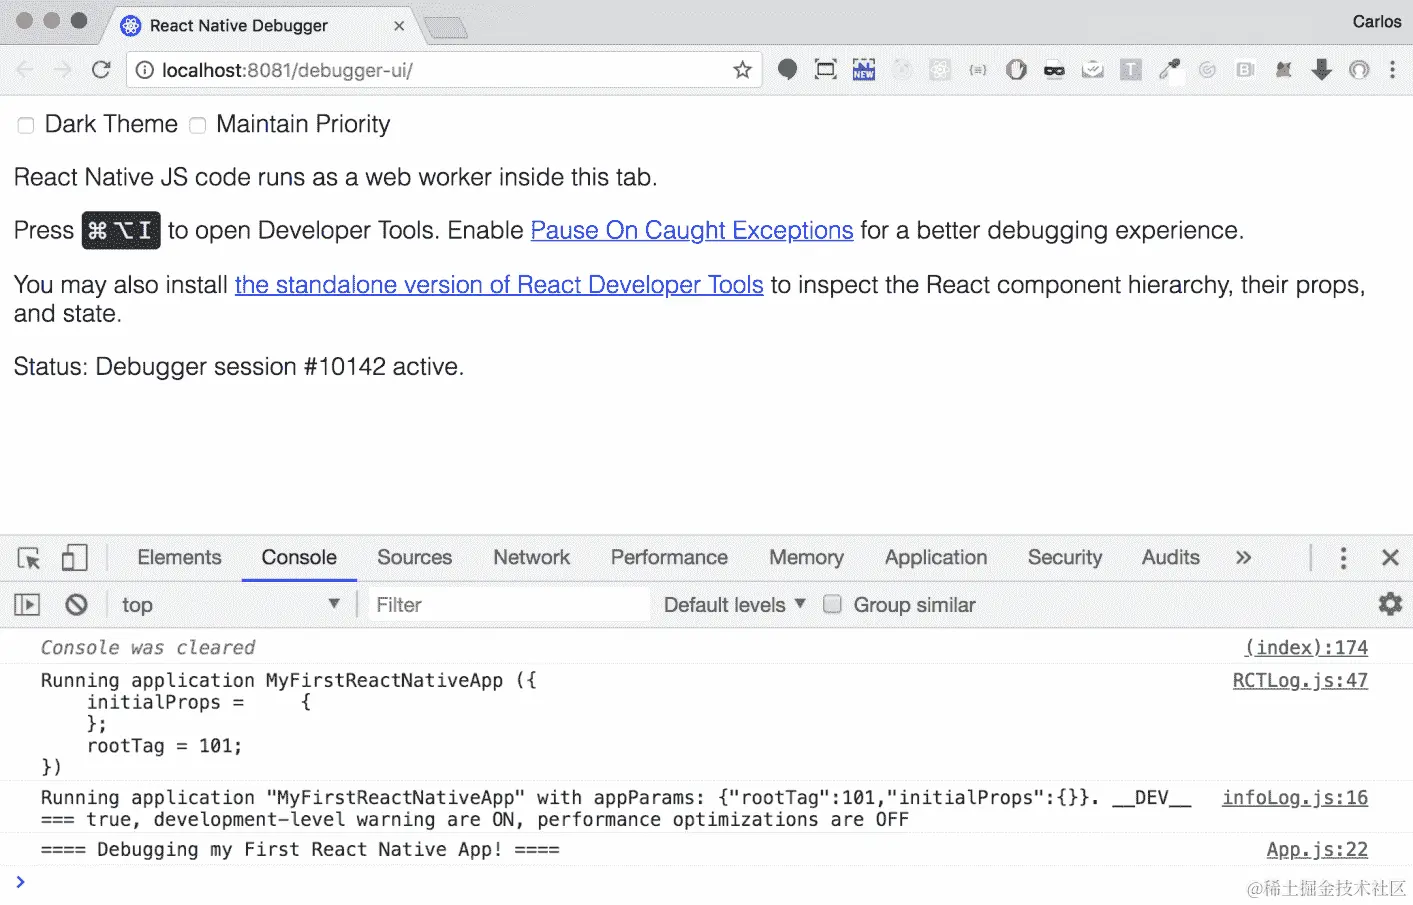Enable the Dark Theme checkbox
Screen dimensions: 1413x905
[x=26, y=125]
